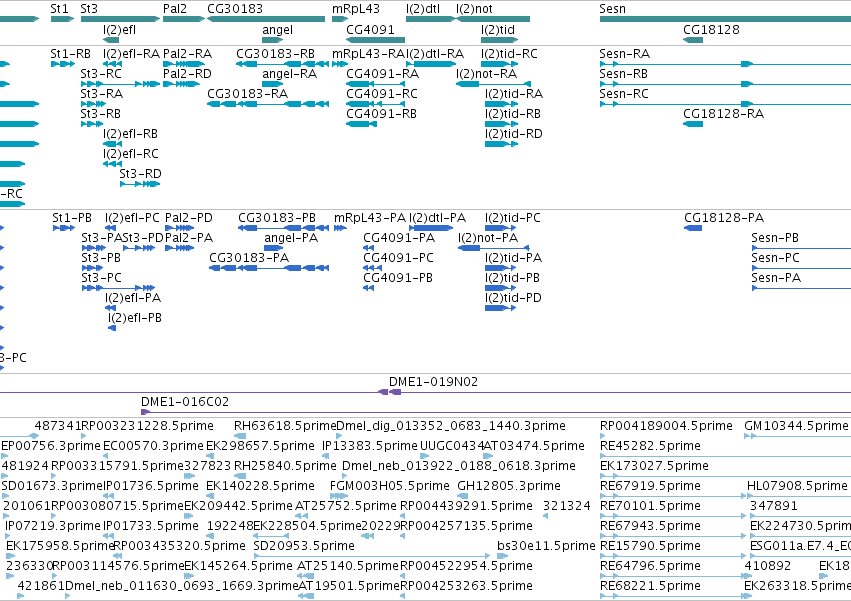Click transcript Pal2-RA
The height and width of the screenshot is (601, 851).
tap(187, 54)
